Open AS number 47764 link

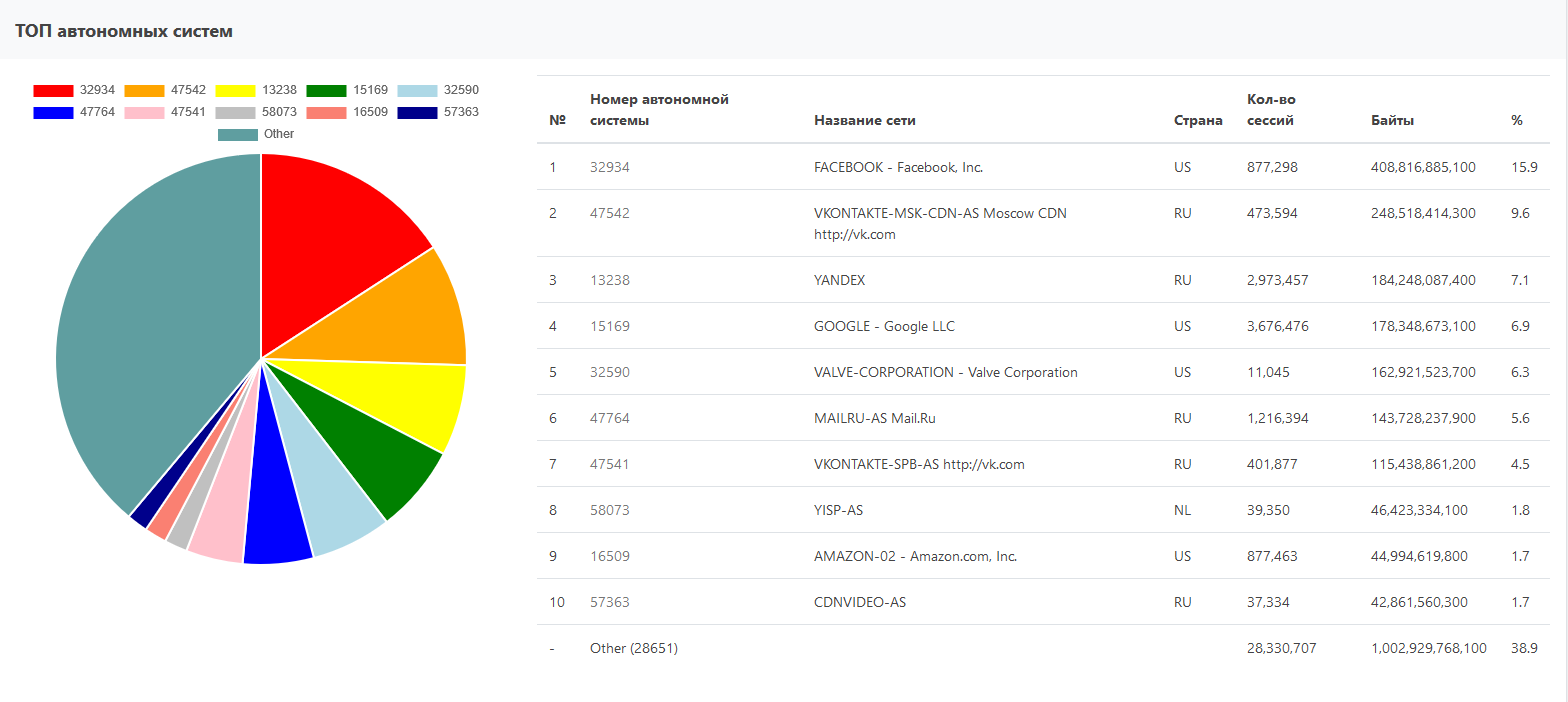(x=610, y=418)
